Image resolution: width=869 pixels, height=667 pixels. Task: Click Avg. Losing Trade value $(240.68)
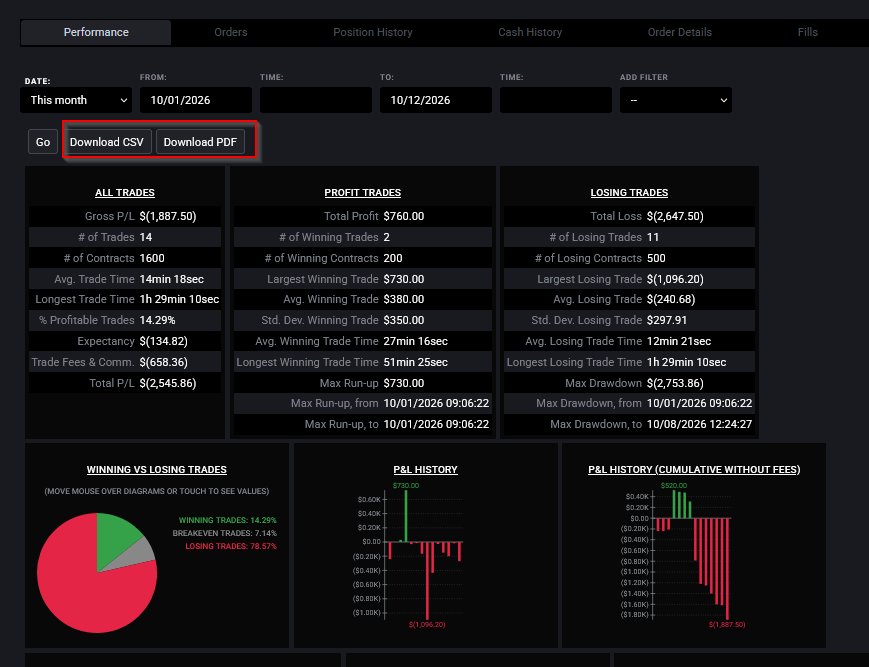click(671, 299)
